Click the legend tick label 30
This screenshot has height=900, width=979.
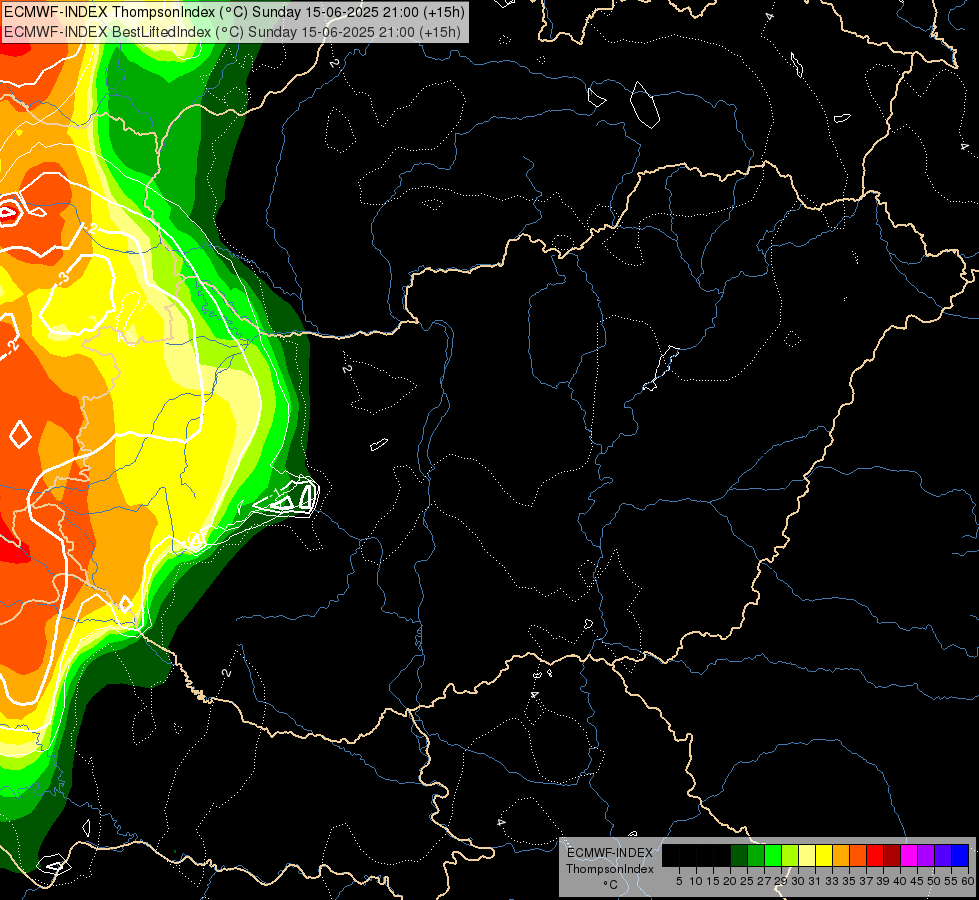tap(798, 881)
